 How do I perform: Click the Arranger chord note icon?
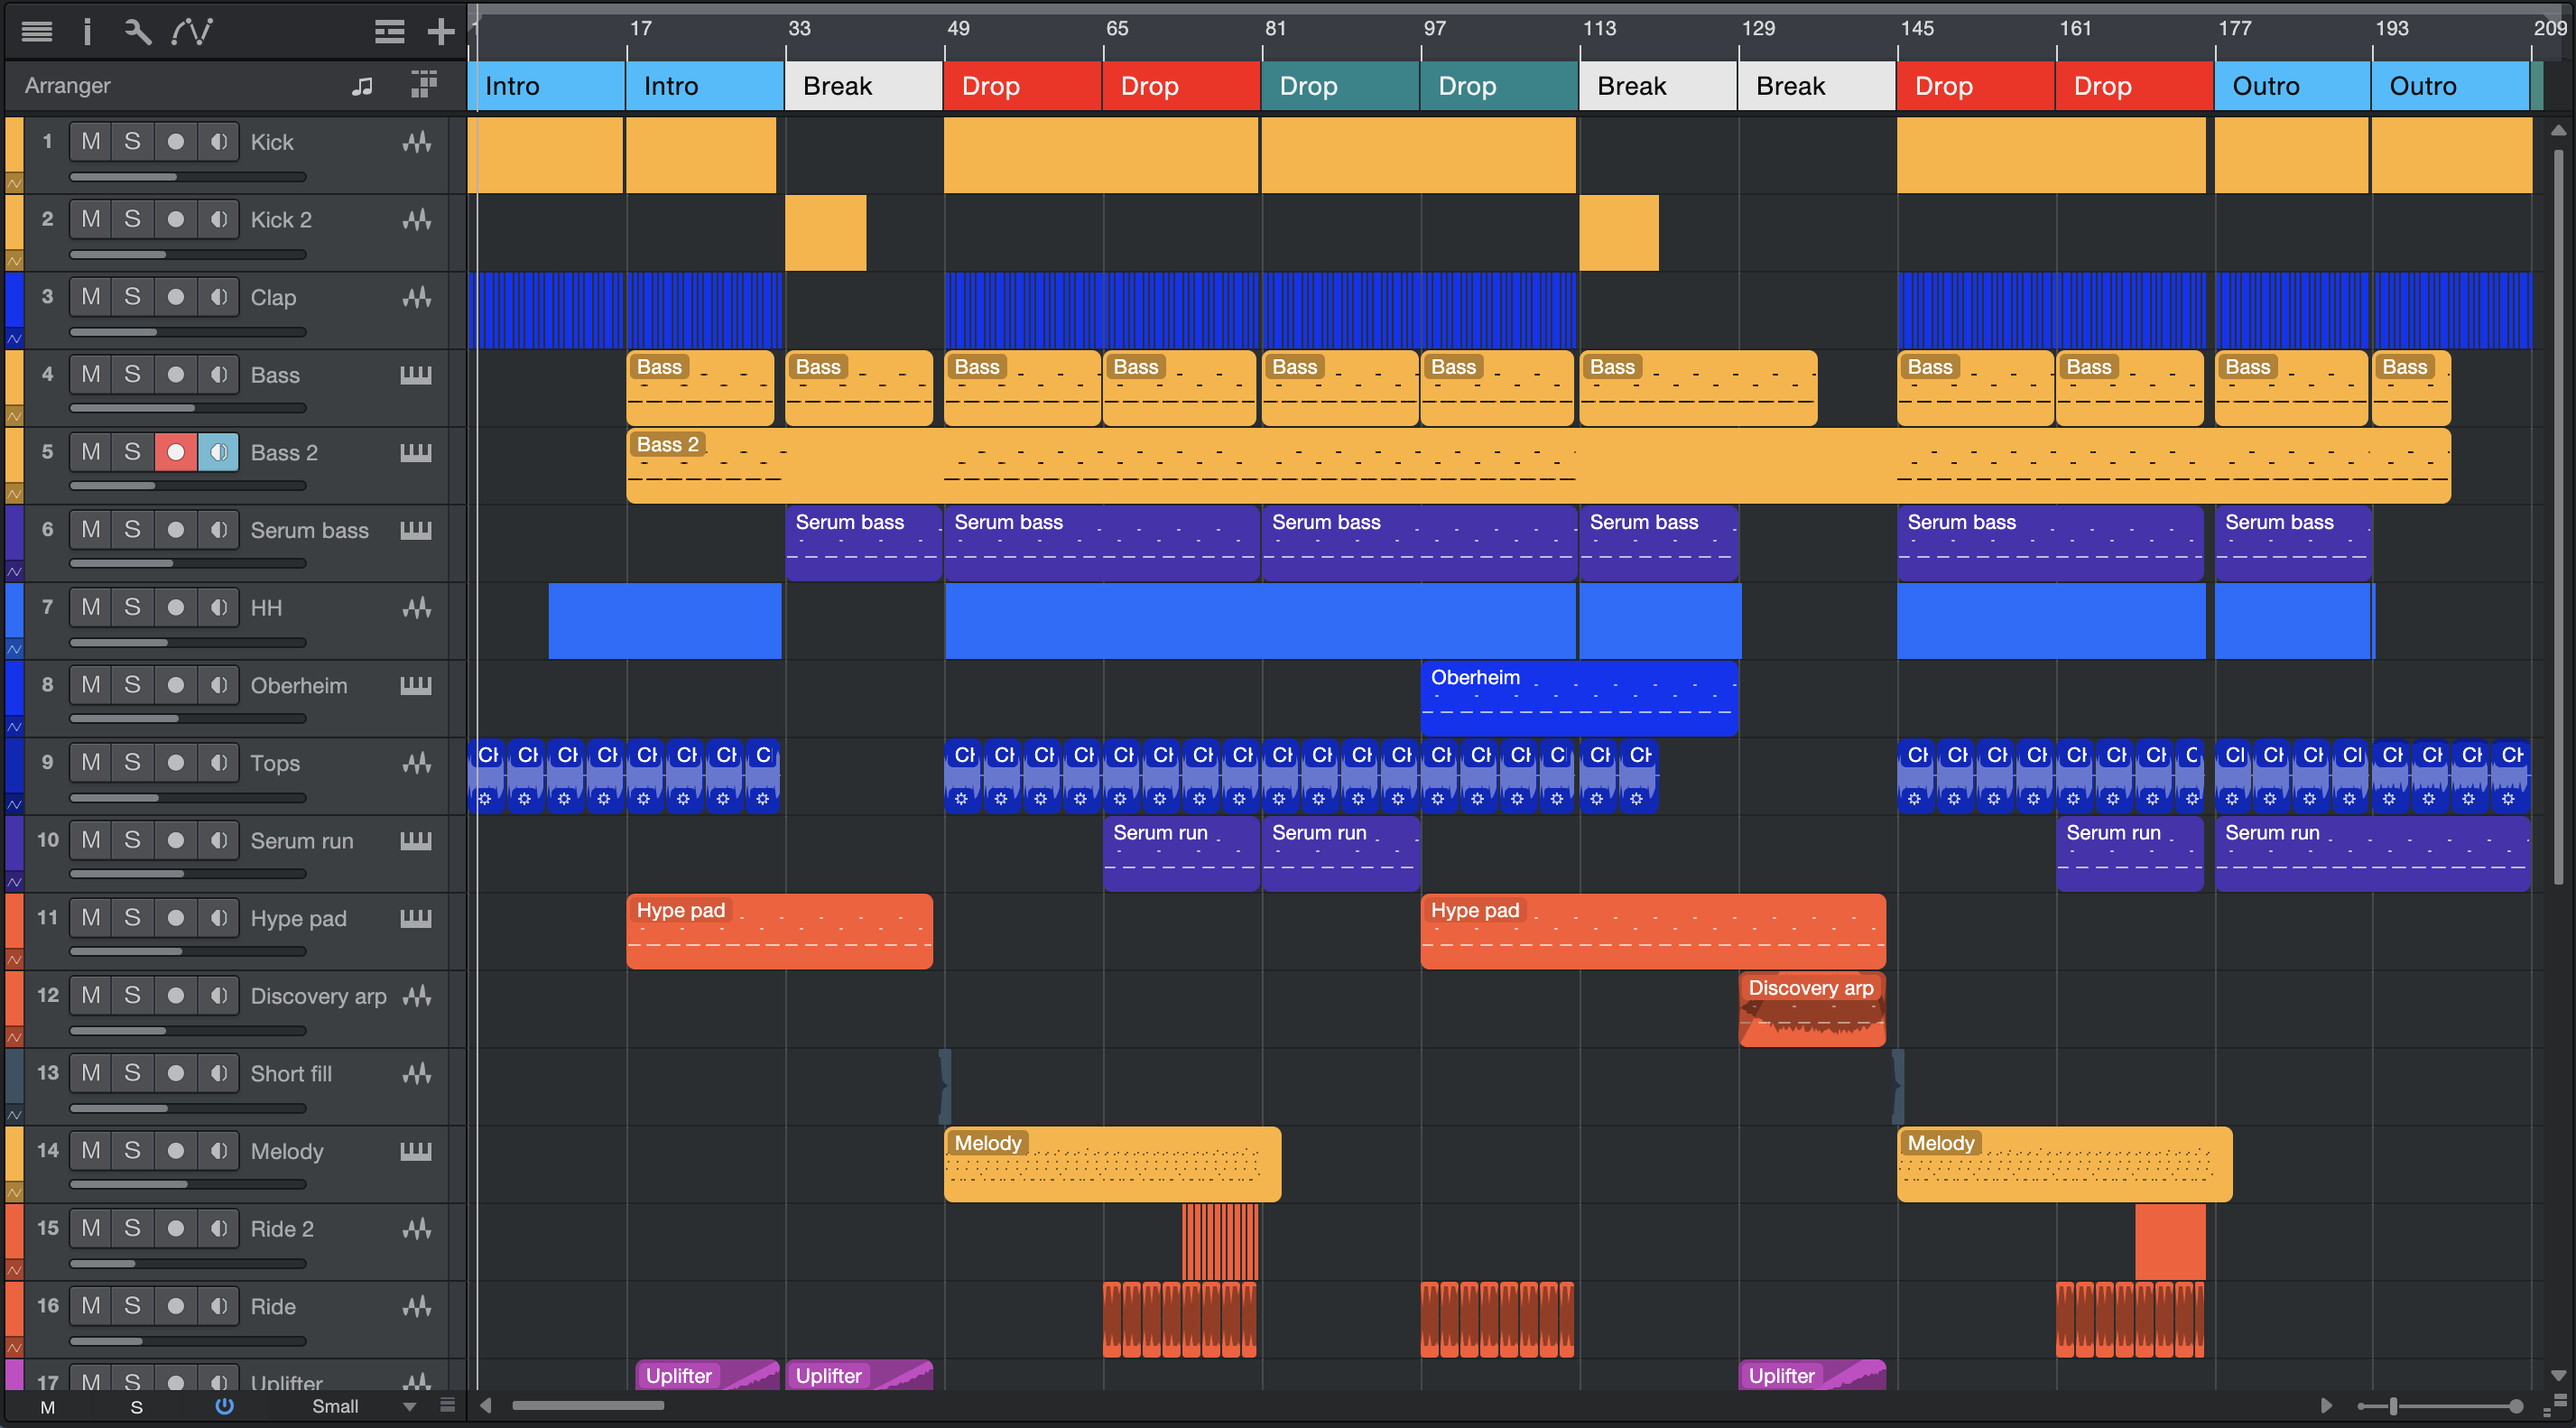click(x=362, y=86)
